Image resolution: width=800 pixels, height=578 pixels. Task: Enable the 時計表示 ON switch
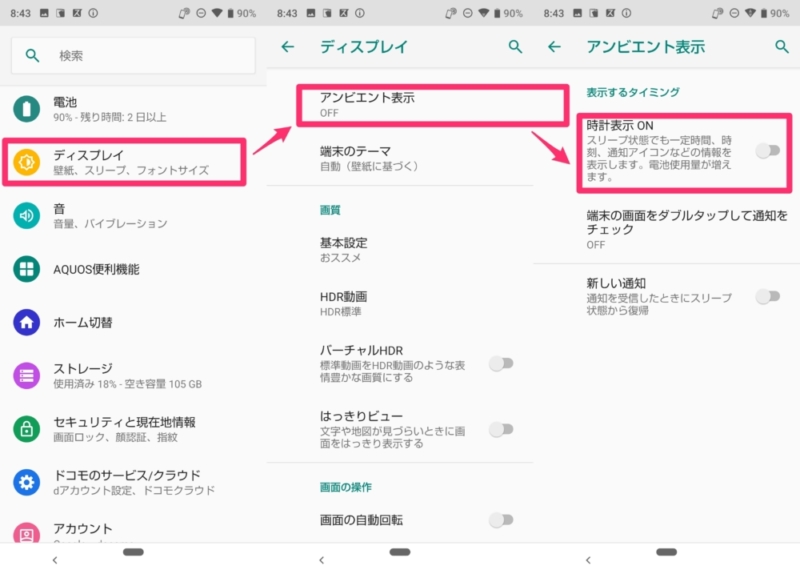pyautogui.click(x=768, y=150)
